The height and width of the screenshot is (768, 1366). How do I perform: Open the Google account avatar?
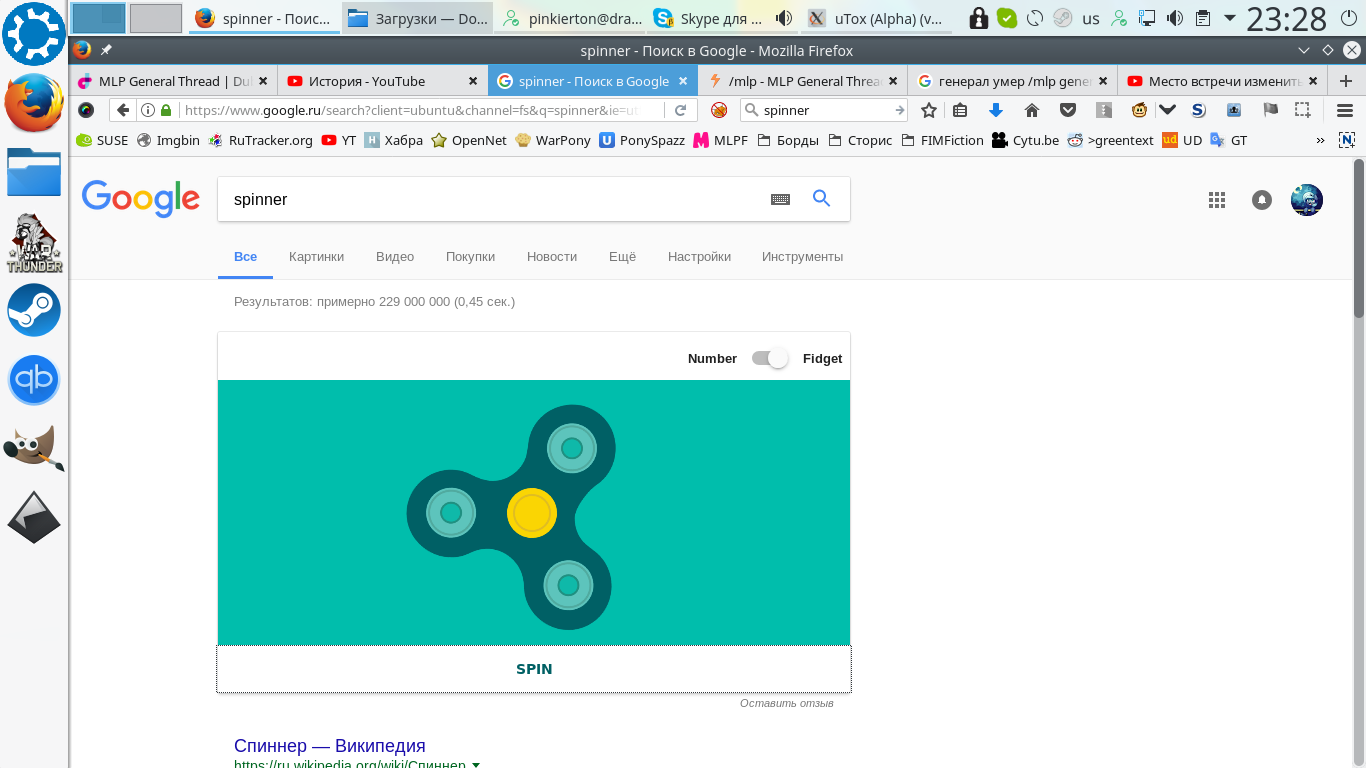point(1307,200)
